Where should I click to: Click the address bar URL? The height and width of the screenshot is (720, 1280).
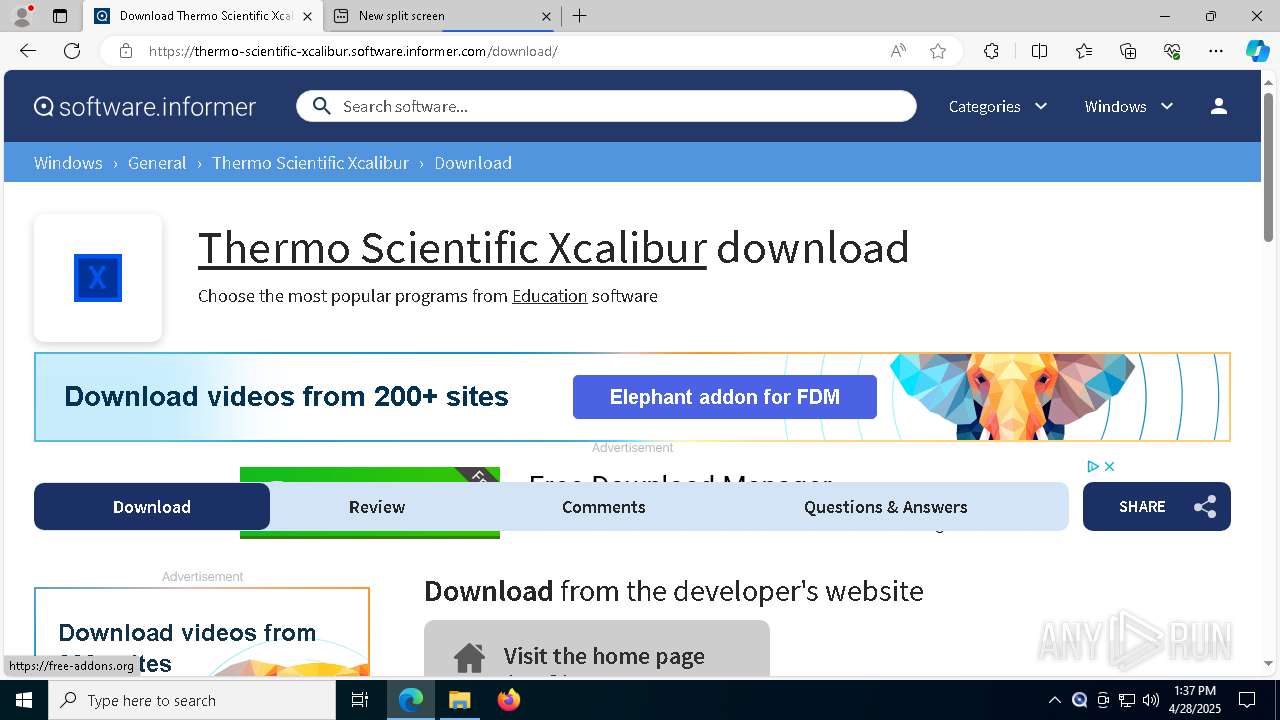tap(353, 51)
